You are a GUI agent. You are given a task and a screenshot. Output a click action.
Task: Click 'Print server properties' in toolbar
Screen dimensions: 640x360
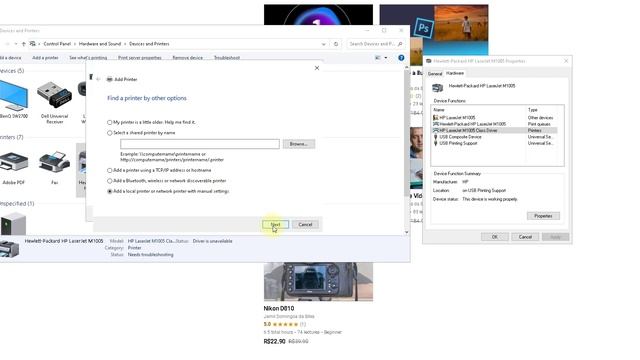[140, 58]
